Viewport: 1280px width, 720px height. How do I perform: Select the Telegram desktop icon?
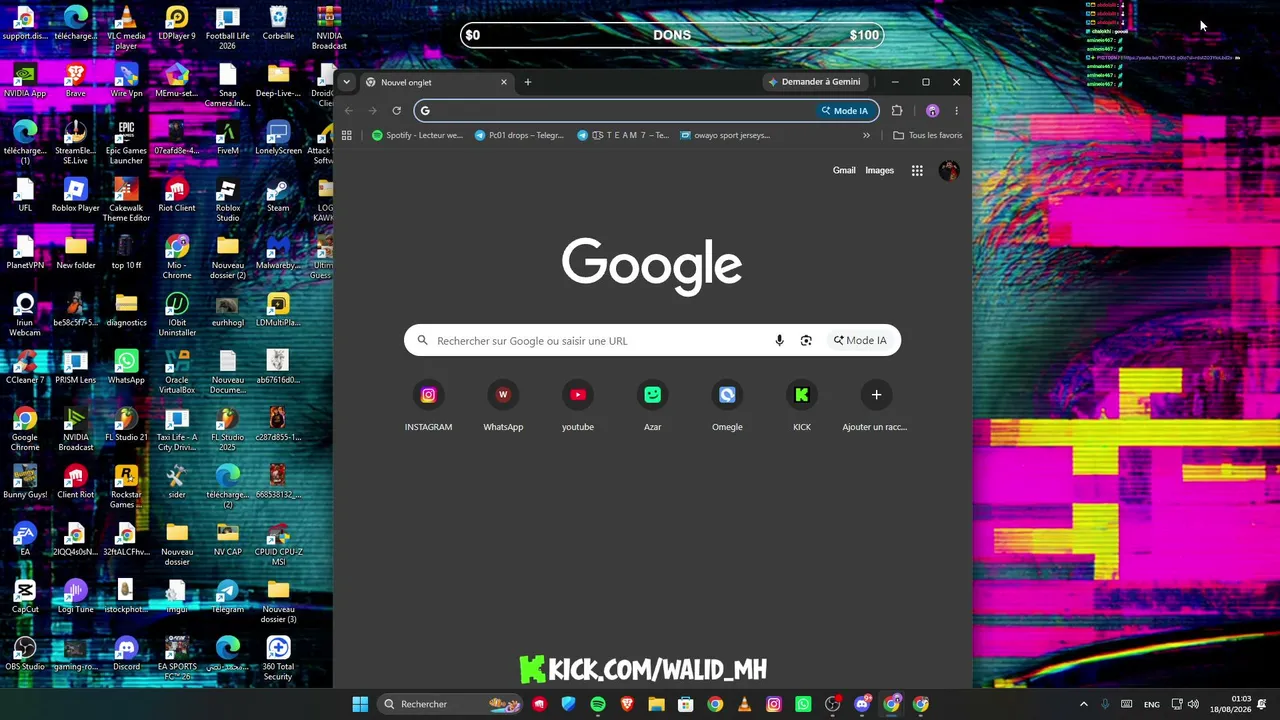click(227, 597)
